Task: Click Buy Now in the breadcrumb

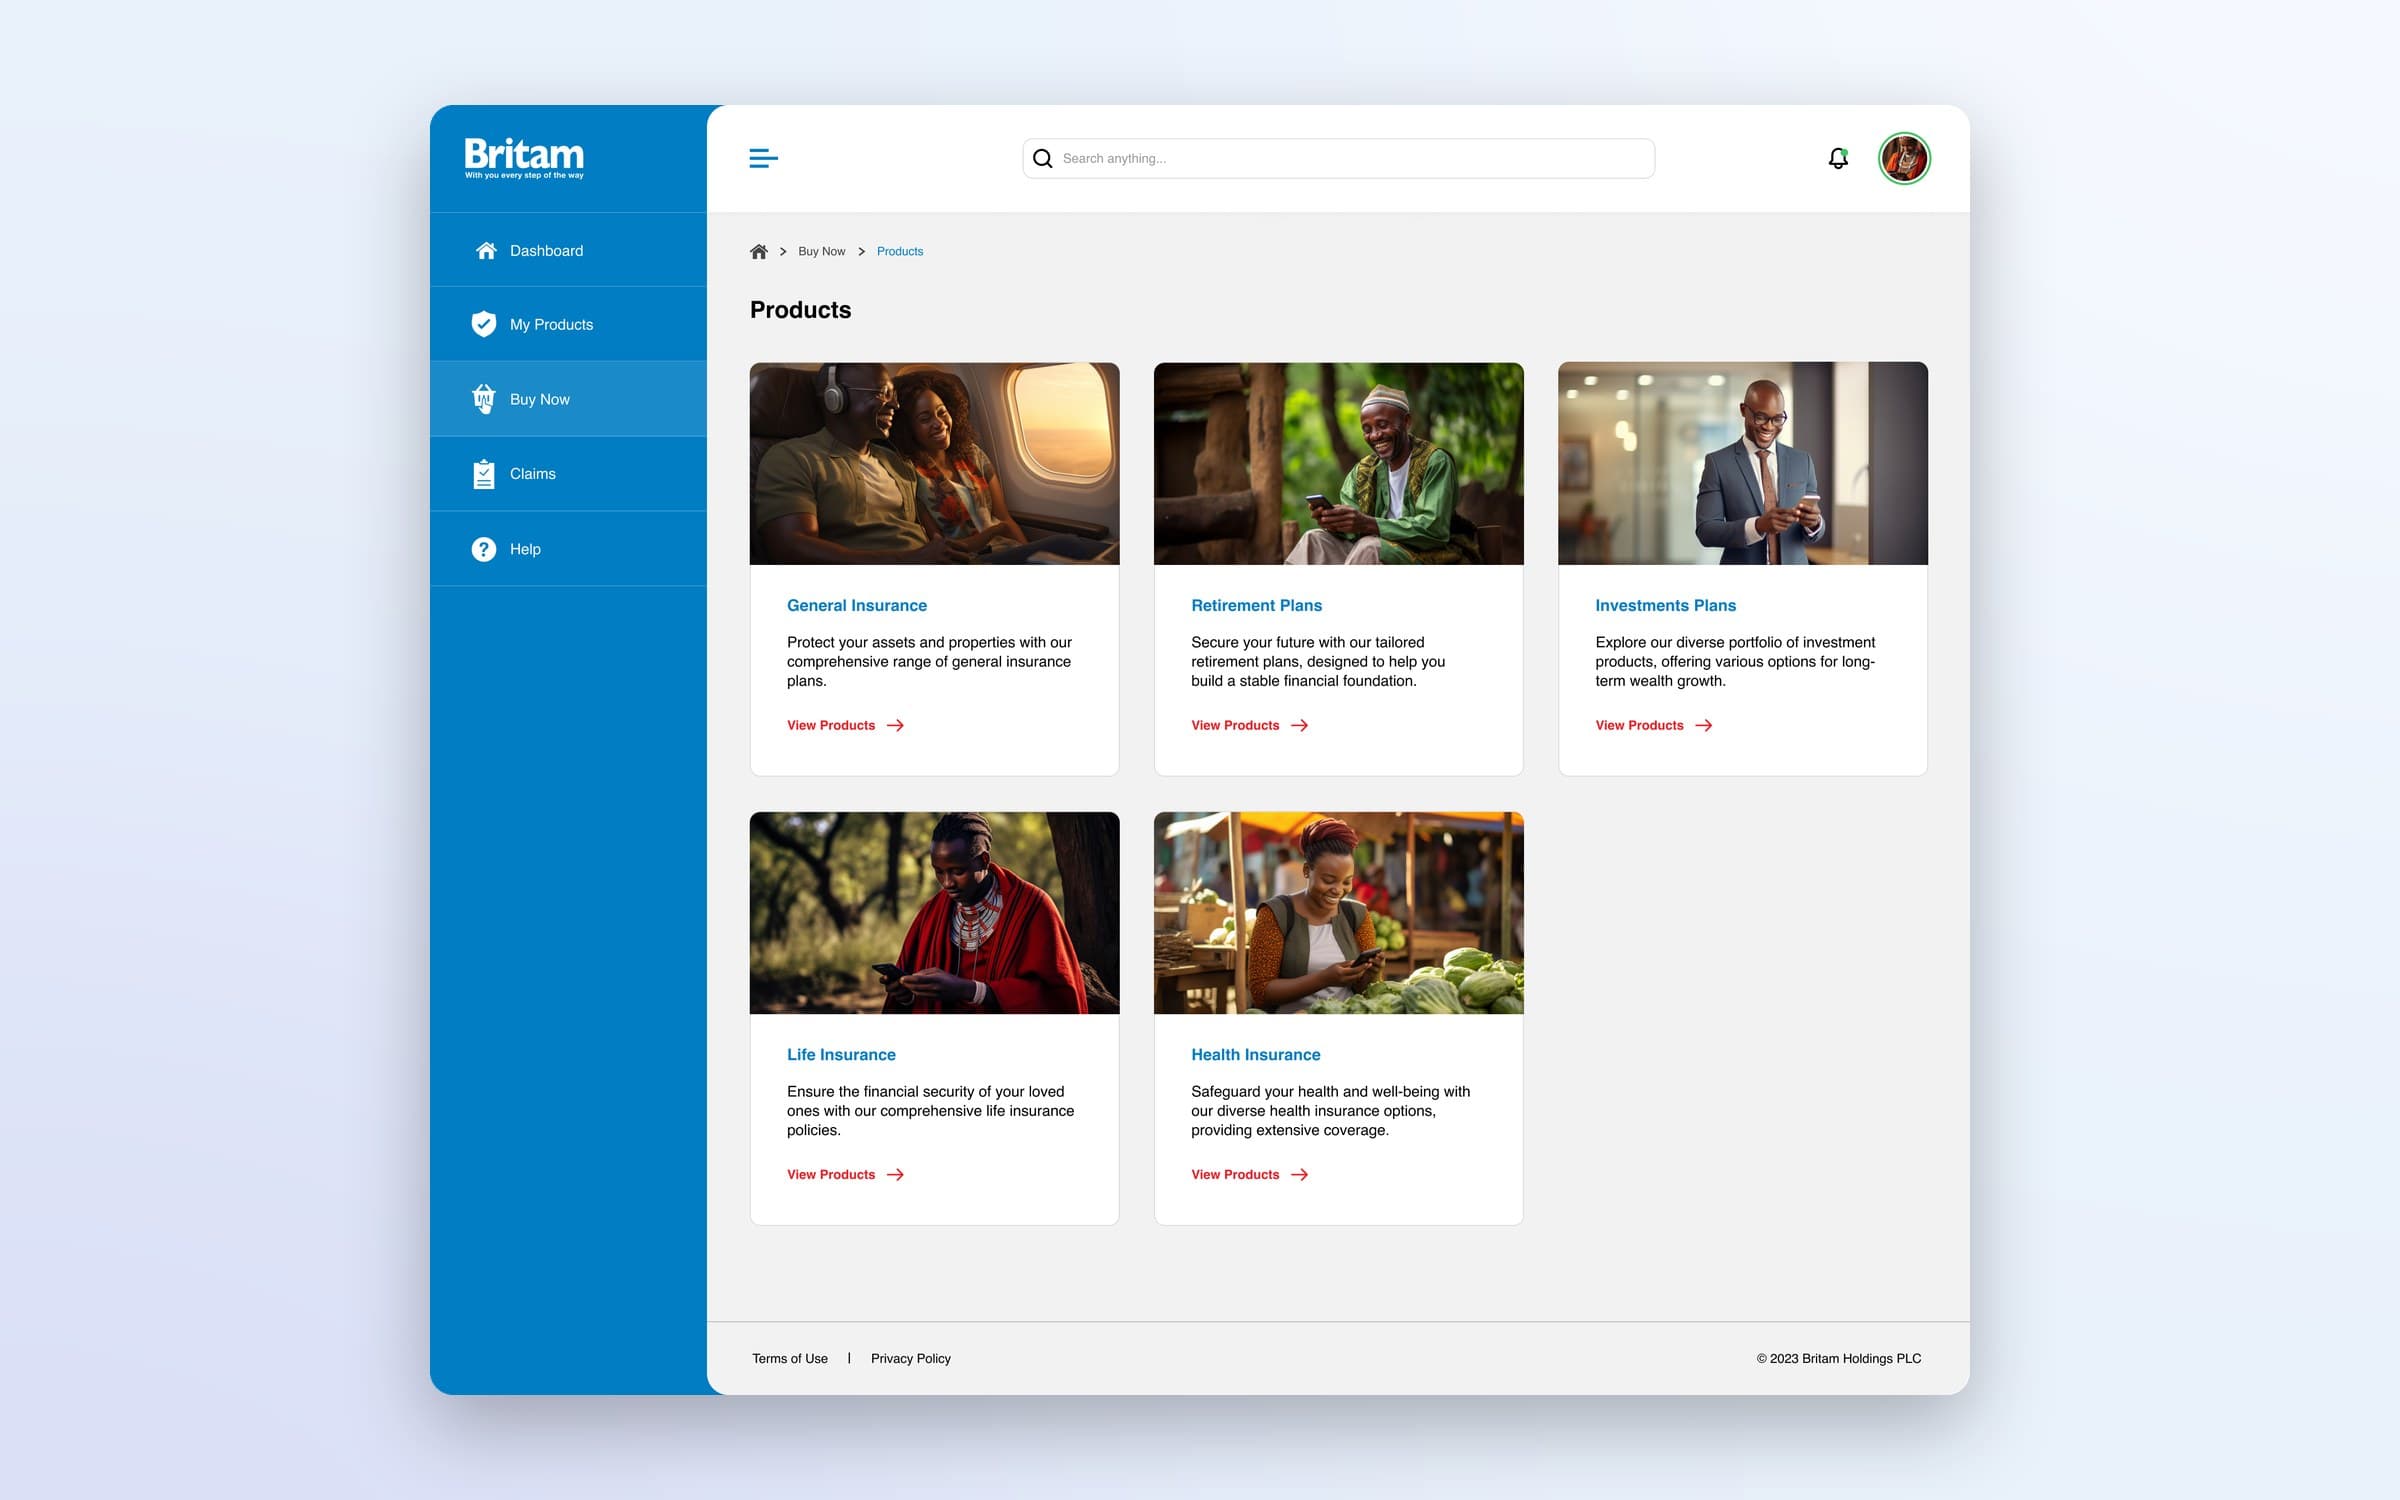Action: pyautogui.click(x=821, y=251)
